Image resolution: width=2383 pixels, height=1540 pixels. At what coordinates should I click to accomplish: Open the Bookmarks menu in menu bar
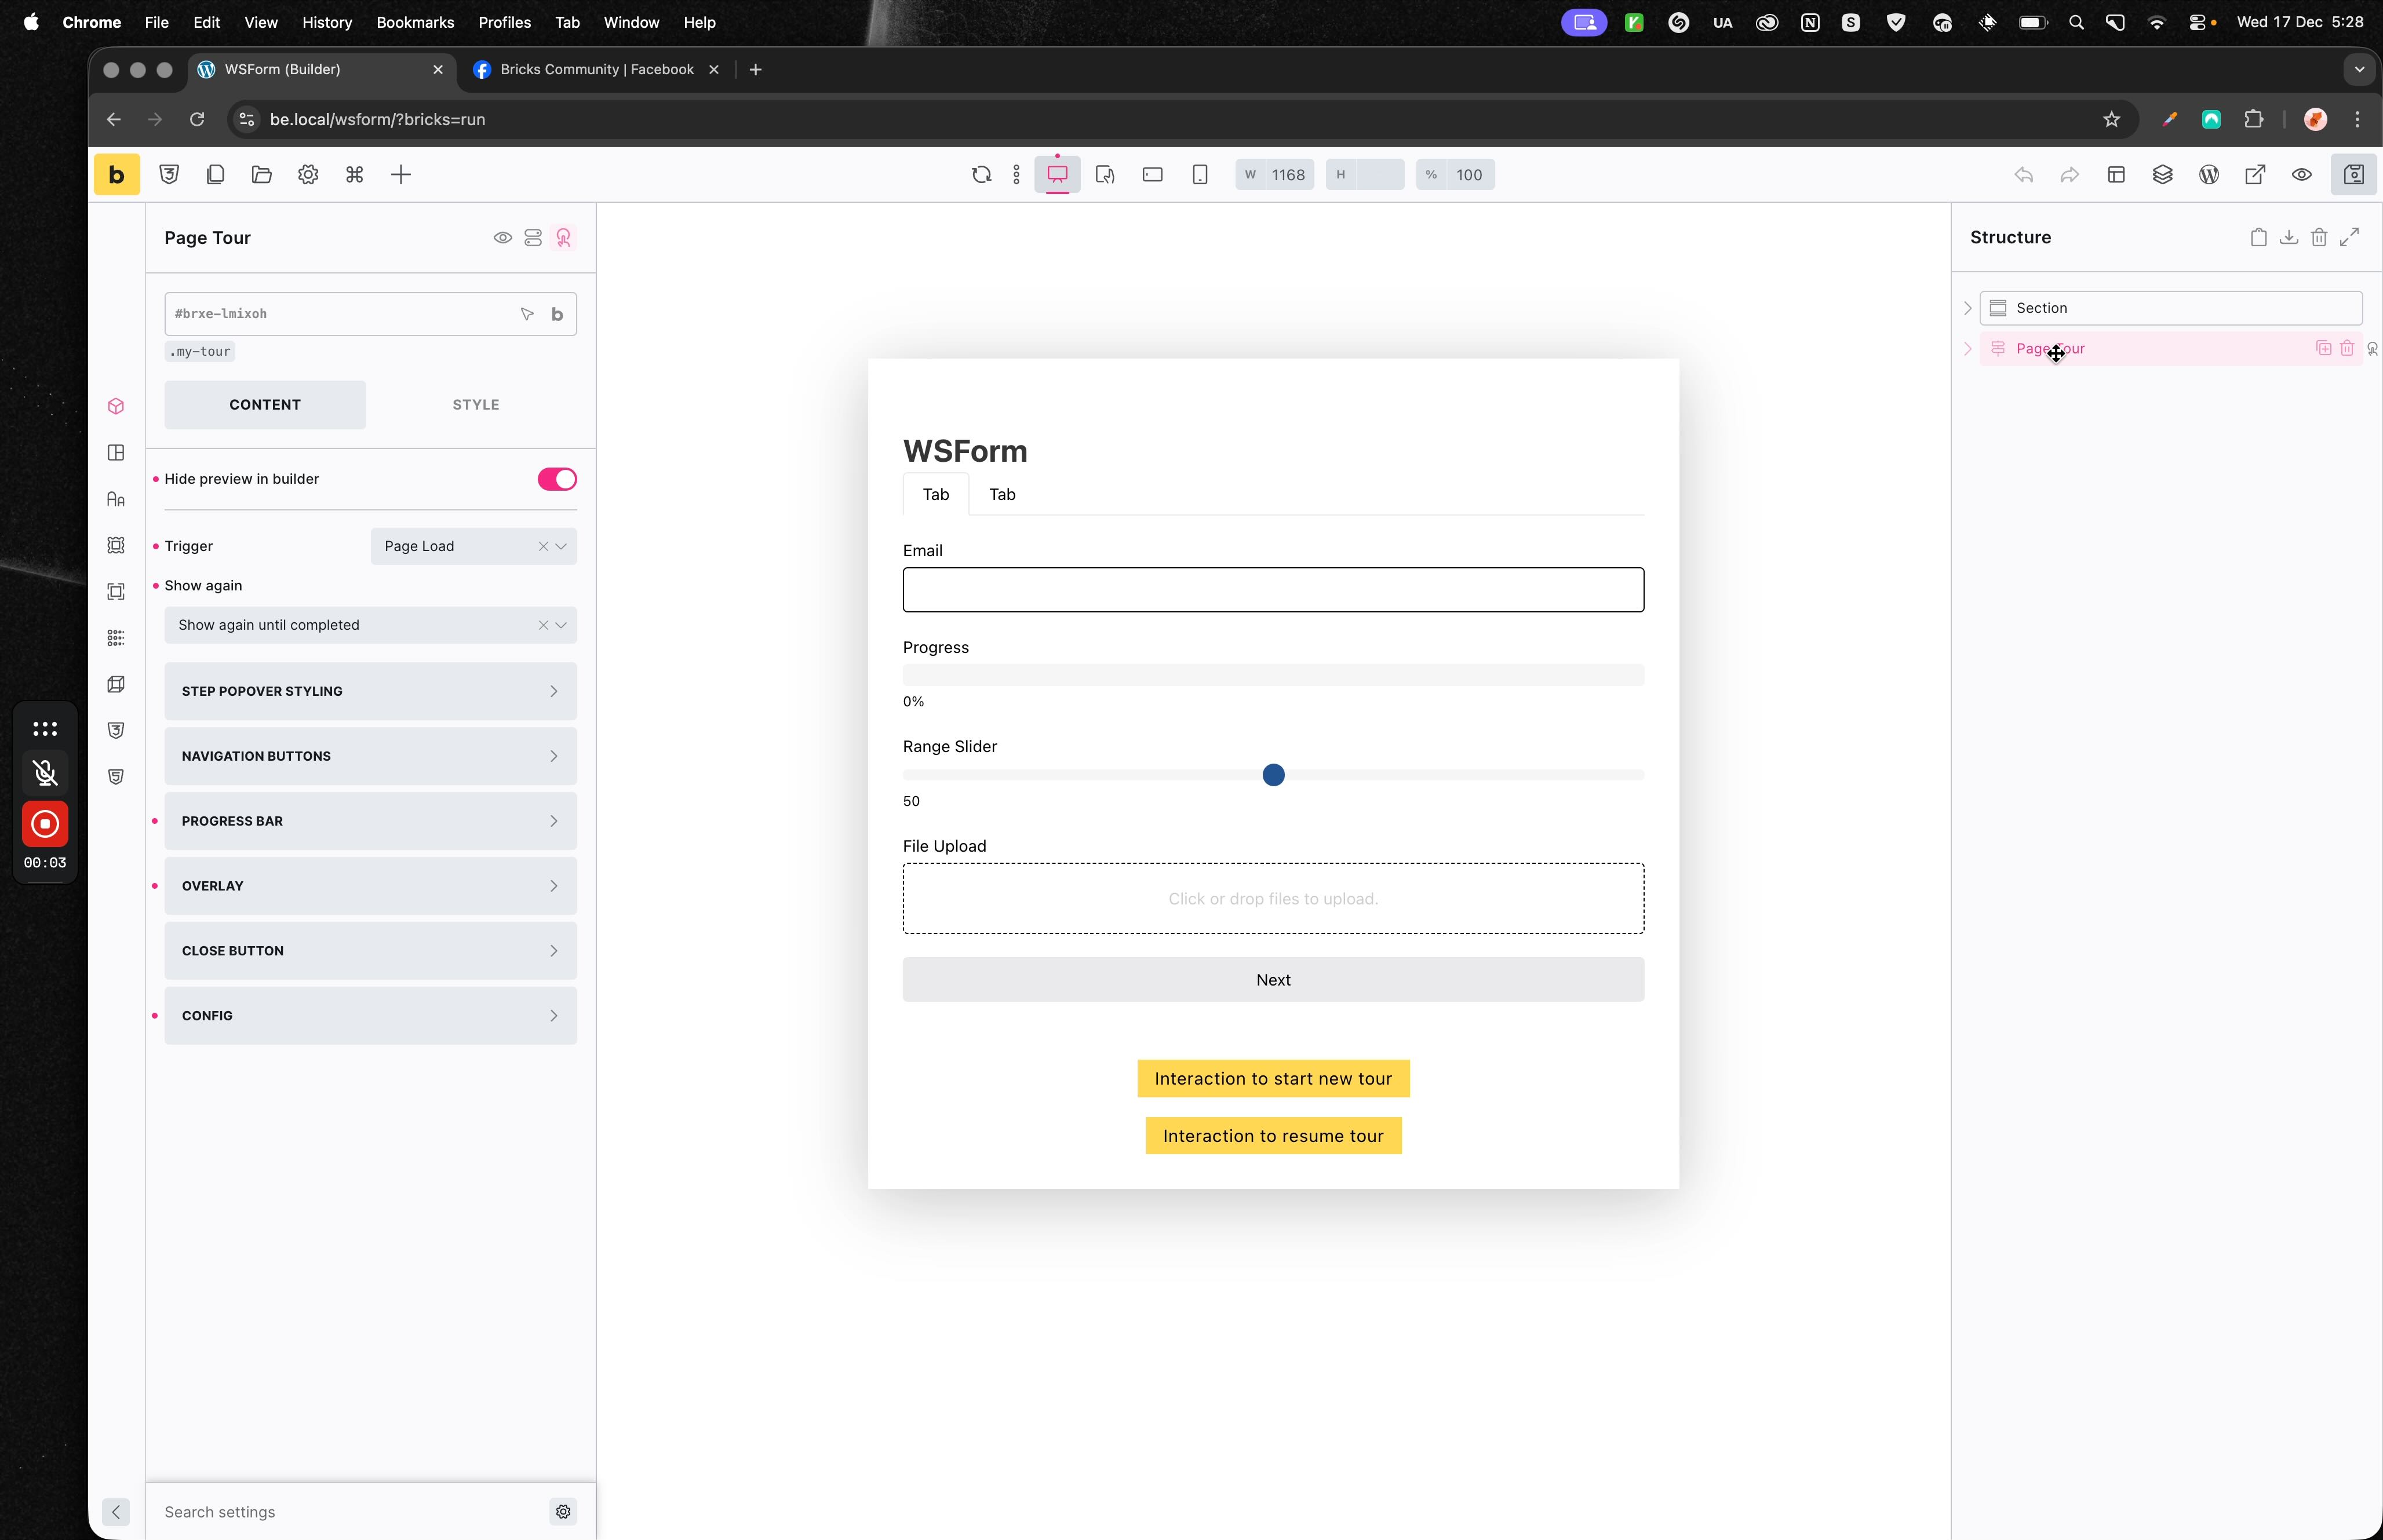(415, 22)
